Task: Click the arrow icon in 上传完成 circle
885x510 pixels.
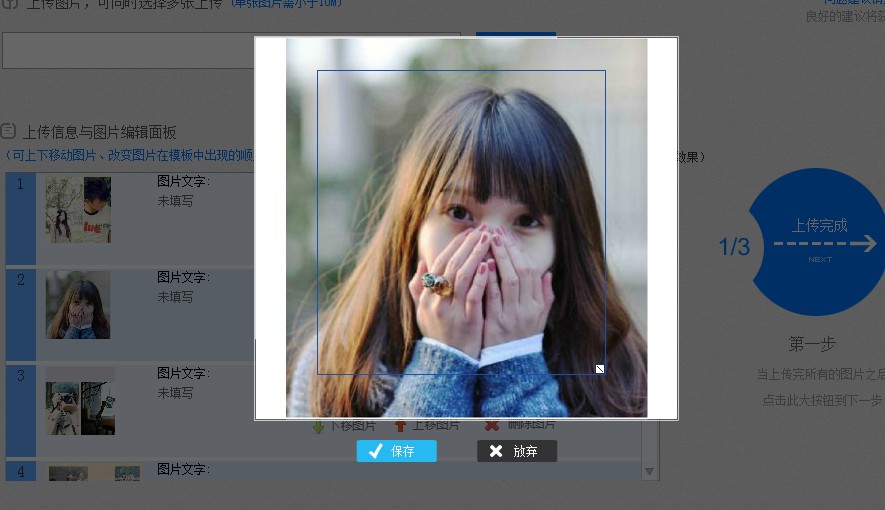Action: point(825,244)
